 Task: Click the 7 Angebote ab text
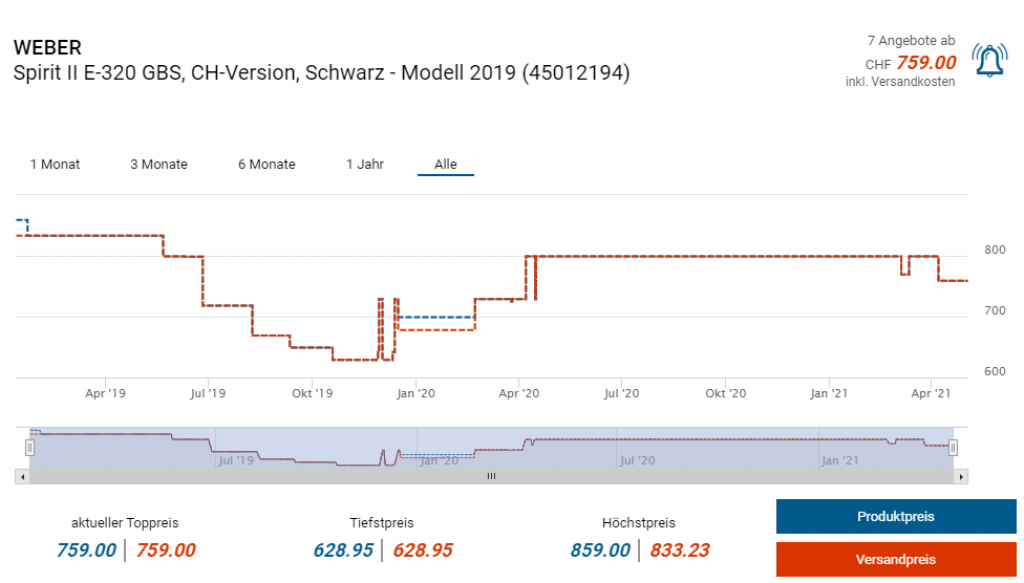click(x=910, y=41)
